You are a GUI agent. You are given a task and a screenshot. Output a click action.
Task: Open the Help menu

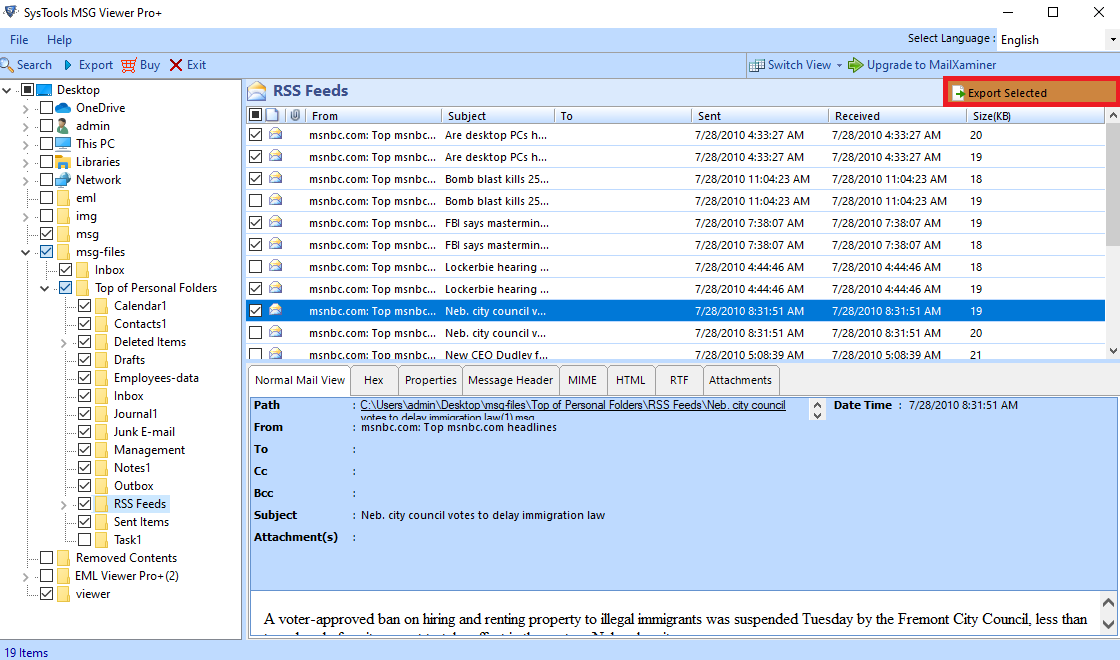point(59,39)
